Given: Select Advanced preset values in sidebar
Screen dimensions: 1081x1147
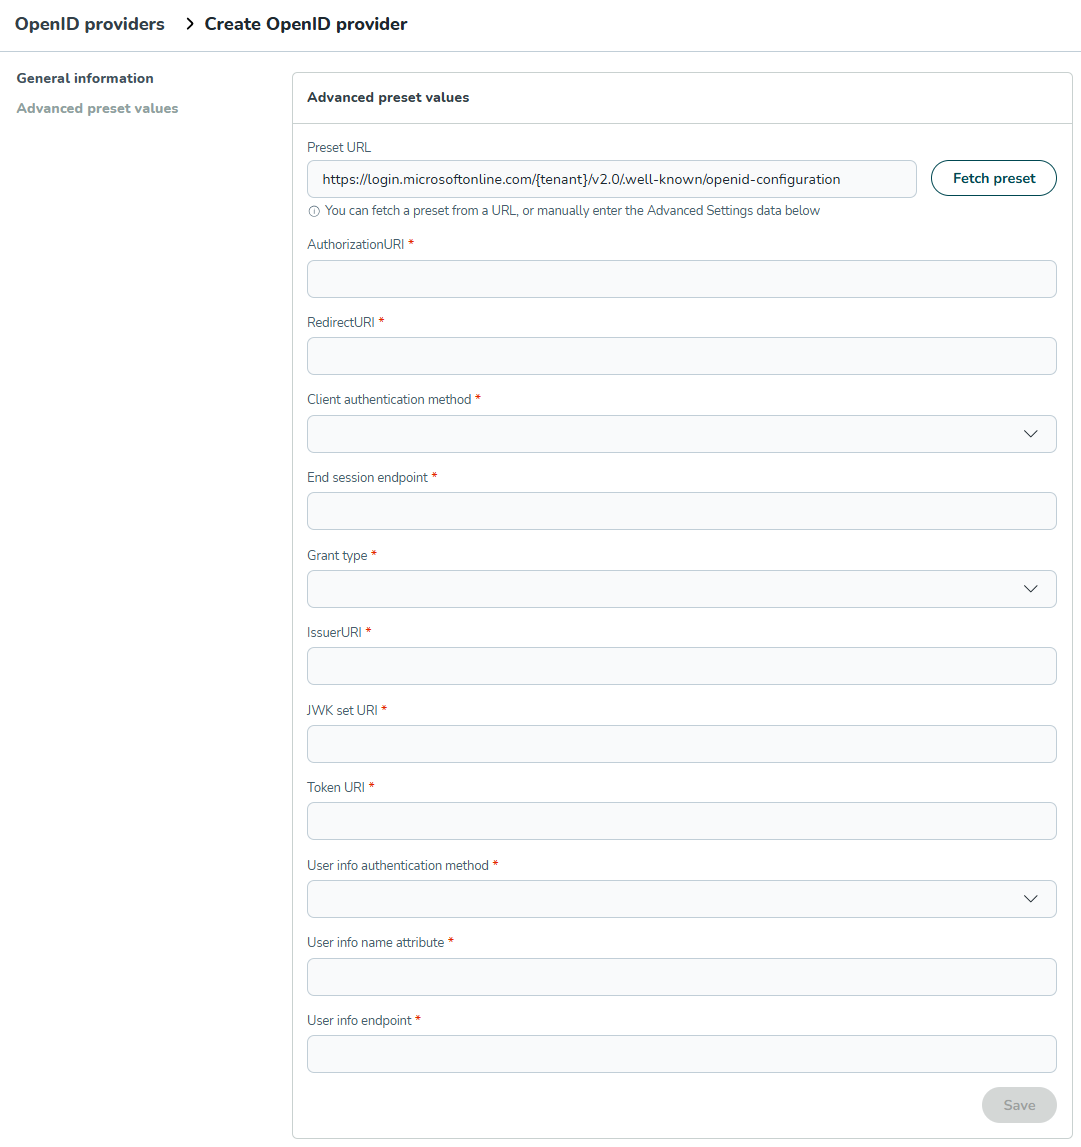Looking at the screenshot, I should 97,108.
